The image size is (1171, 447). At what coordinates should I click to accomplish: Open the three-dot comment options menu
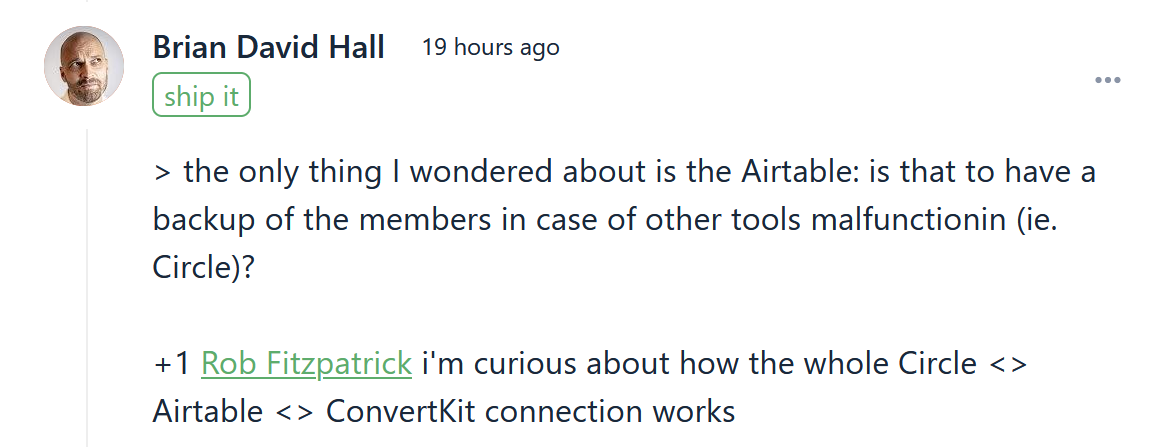[1107, 80]
